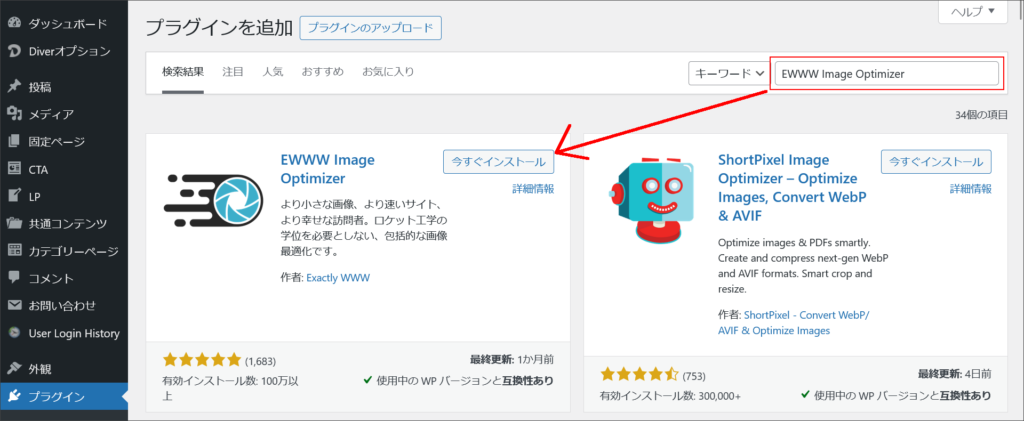The width and height of the screenshot is (1024, 421).
Task: Click the プラグインを追加 page heading
Action: [219, 28]
